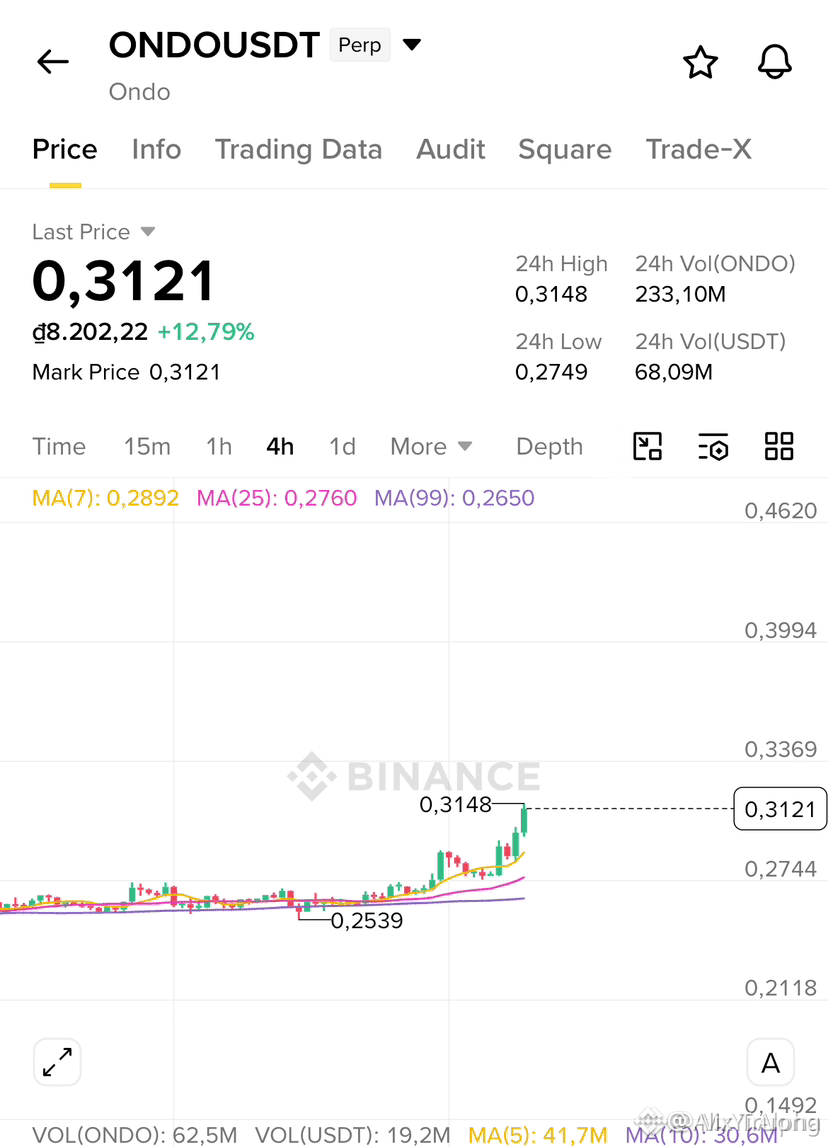This screenshot has height=1147, width=828.
Task: Open the Trading Data tab
Action: pyautogui.click(x=298, y=149)
